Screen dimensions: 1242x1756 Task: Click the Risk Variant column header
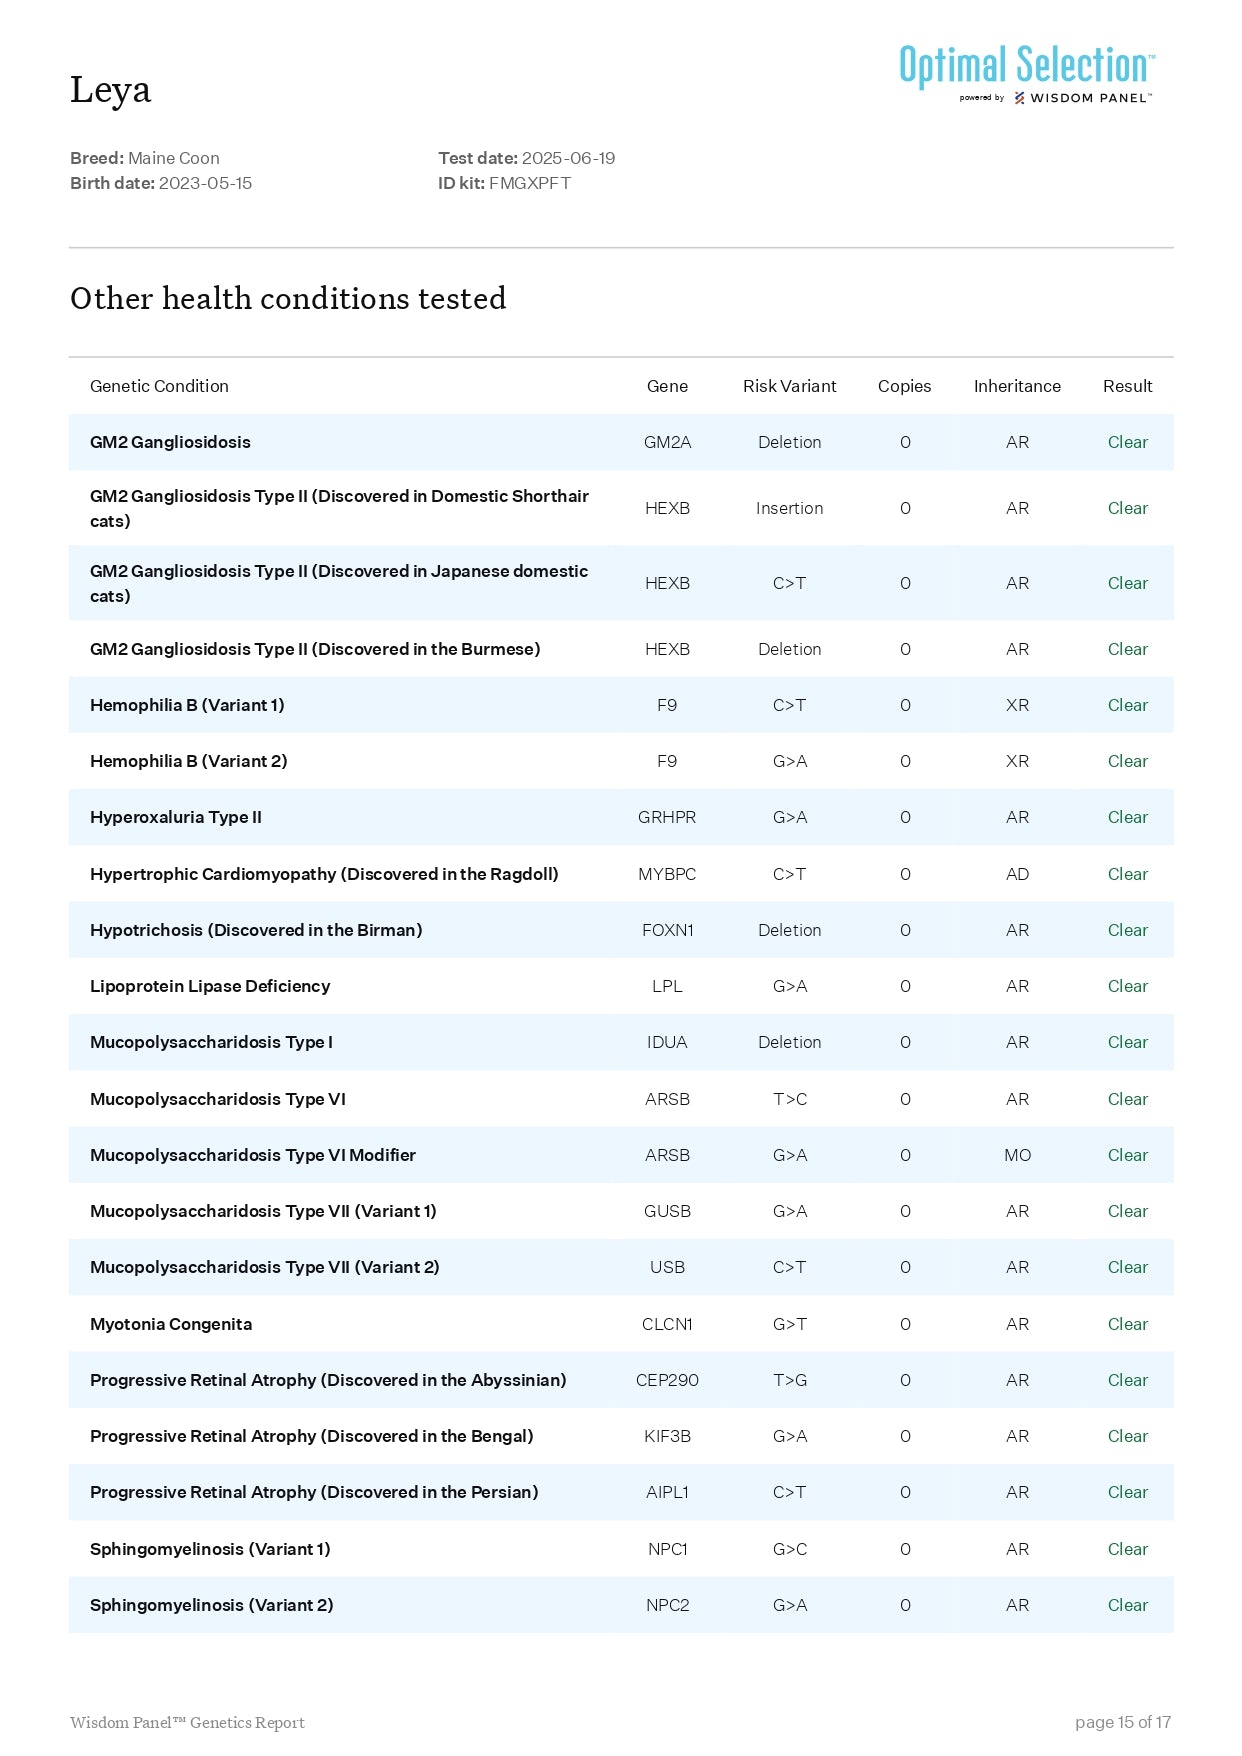(x=789, y=386)
